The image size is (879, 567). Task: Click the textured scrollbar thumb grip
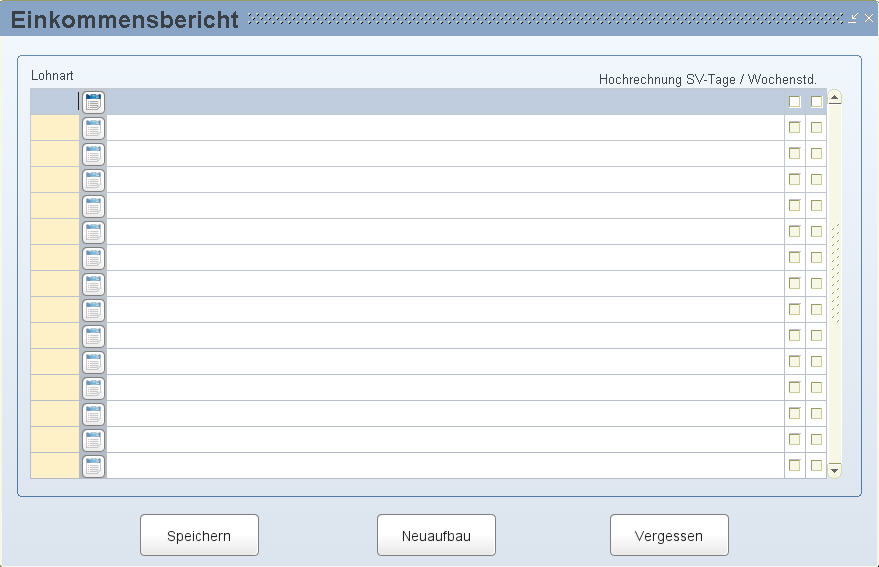pyautogui.click(x=835, y=273)
